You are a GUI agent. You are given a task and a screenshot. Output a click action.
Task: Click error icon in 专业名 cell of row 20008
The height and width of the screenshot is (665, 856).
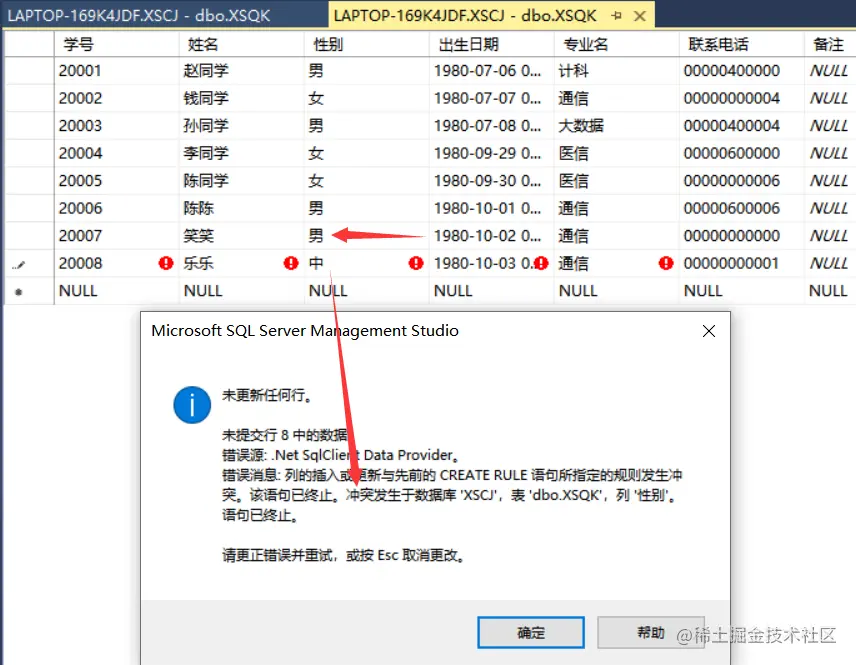point(666,263)
